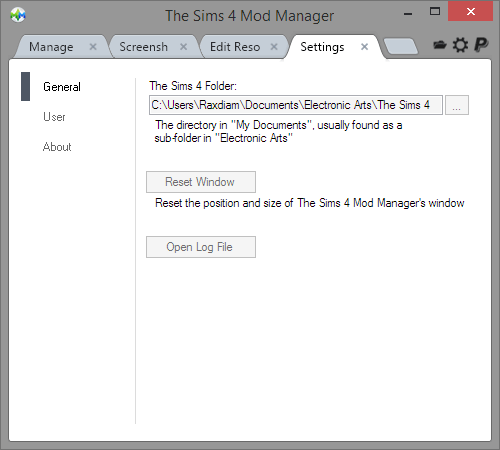Screen dimensions: 500x450
Task: Click the Reset Window button
Action: click(x=201, y=182)
